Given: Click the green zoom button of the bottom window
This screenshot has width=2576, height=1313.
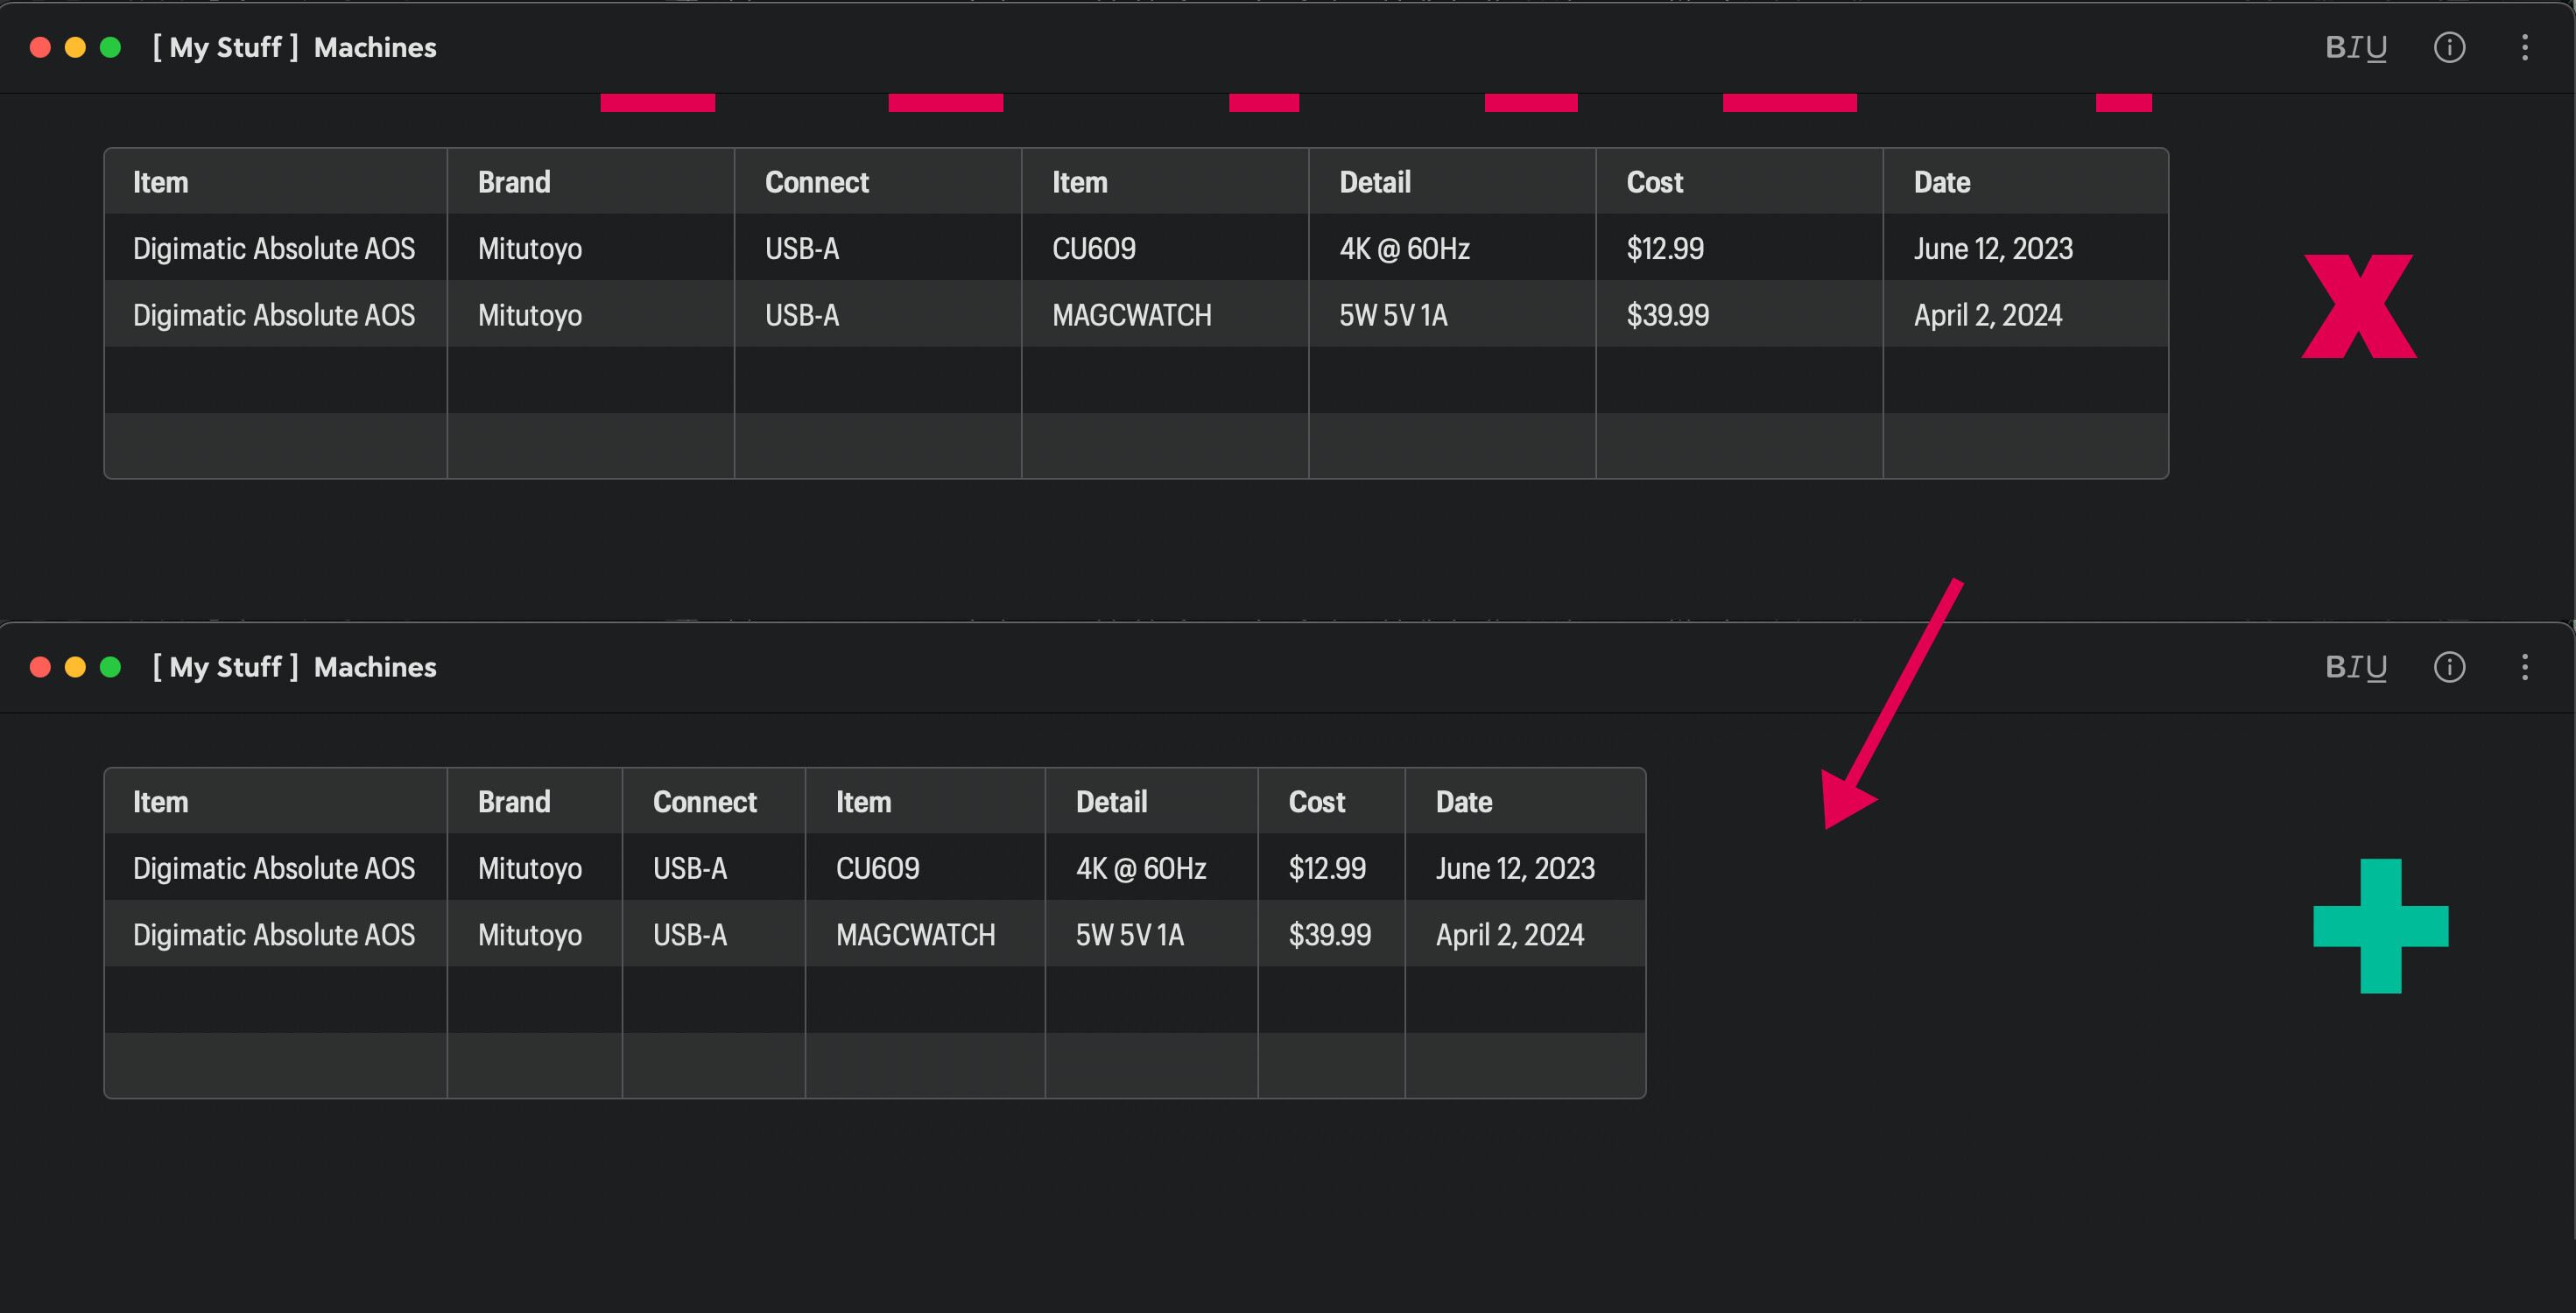Looking at the screenshot, I should (110, 667).
